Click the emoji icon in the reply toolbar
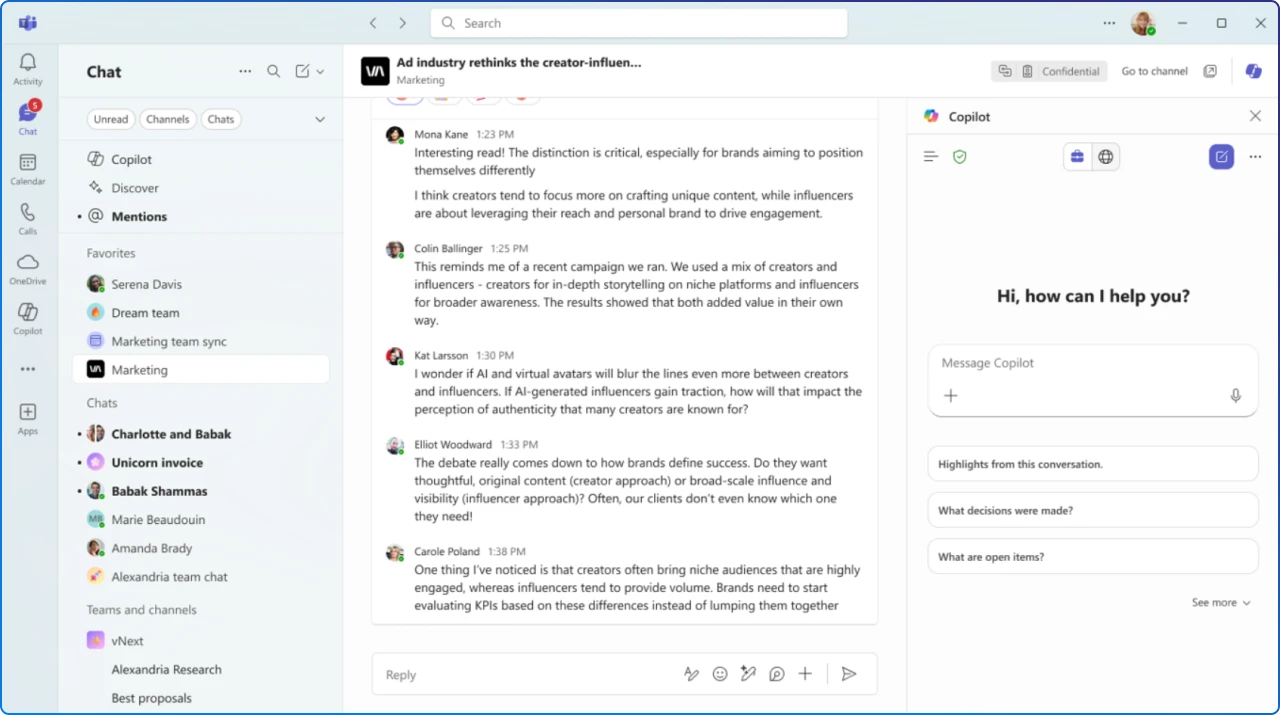 pyautogui.click(x=720, y=674)
